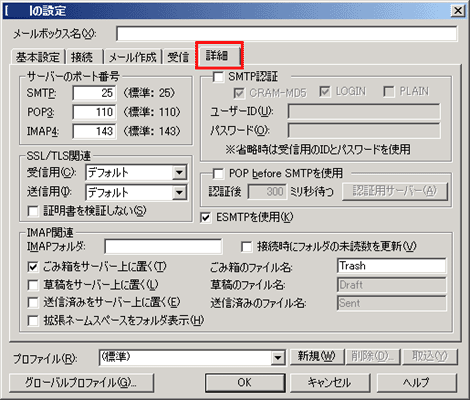Go to the 受信 tab

coord(178,57)
